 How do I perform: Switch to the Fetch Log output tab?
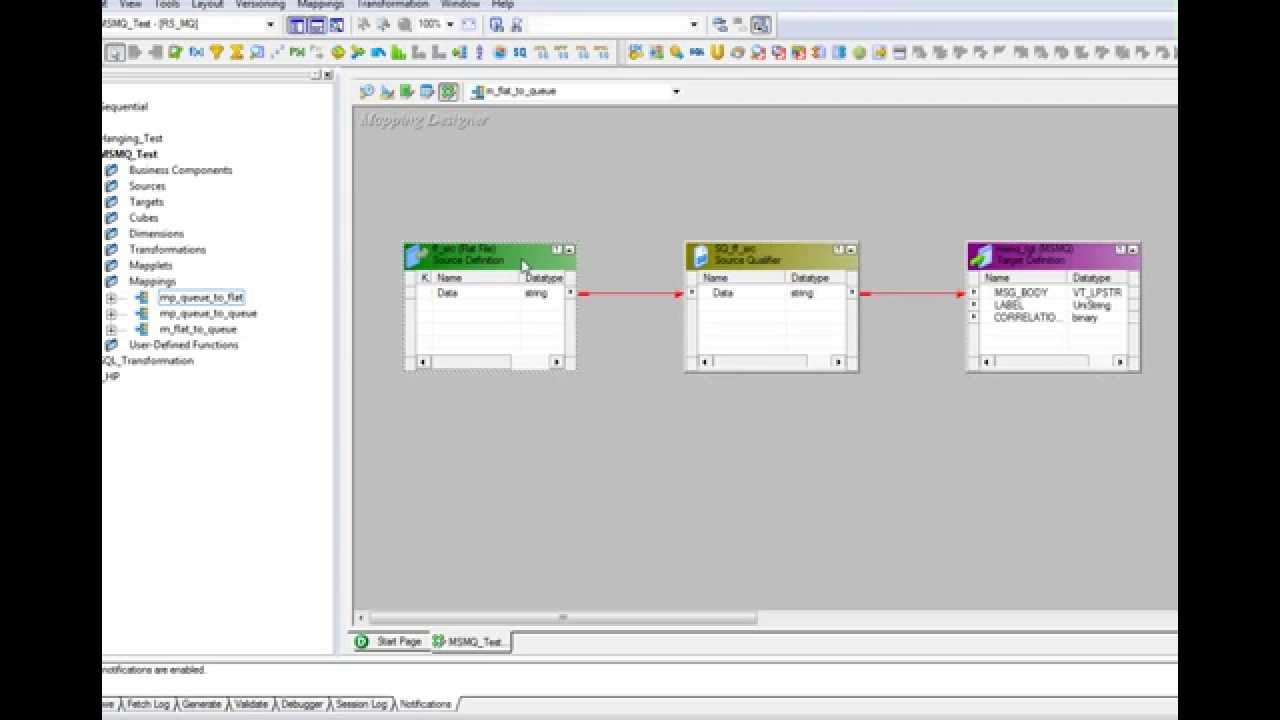pos(147,704)
